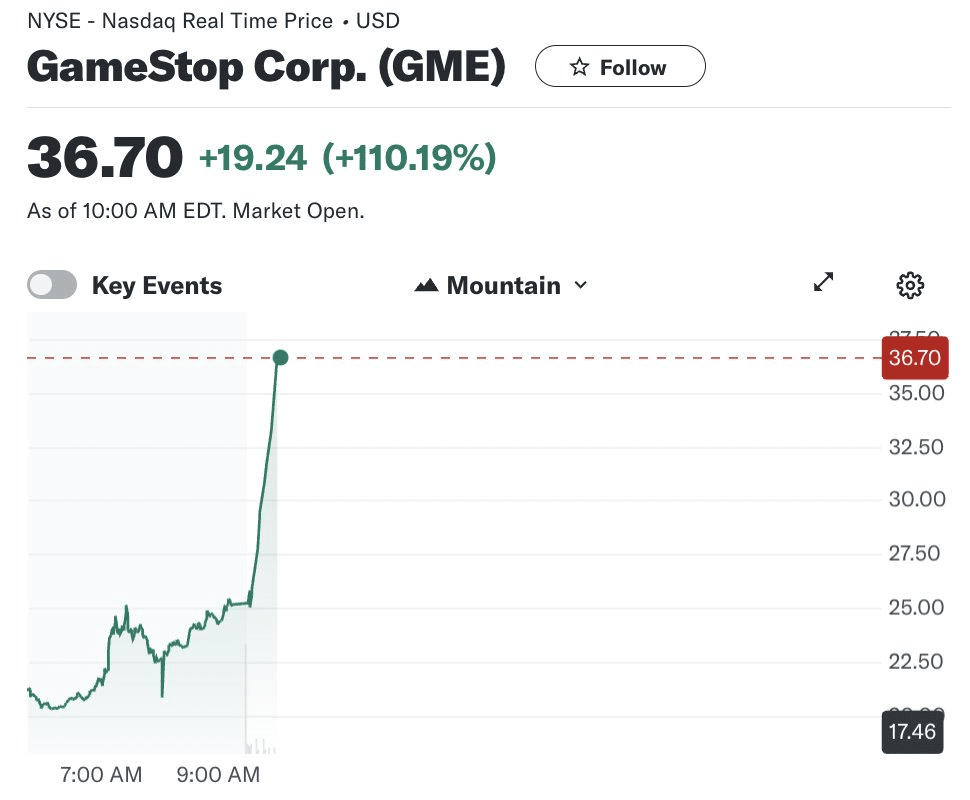Click the green current price dot
This screenshot has height=800, width=970.
(x=280, y=357)
